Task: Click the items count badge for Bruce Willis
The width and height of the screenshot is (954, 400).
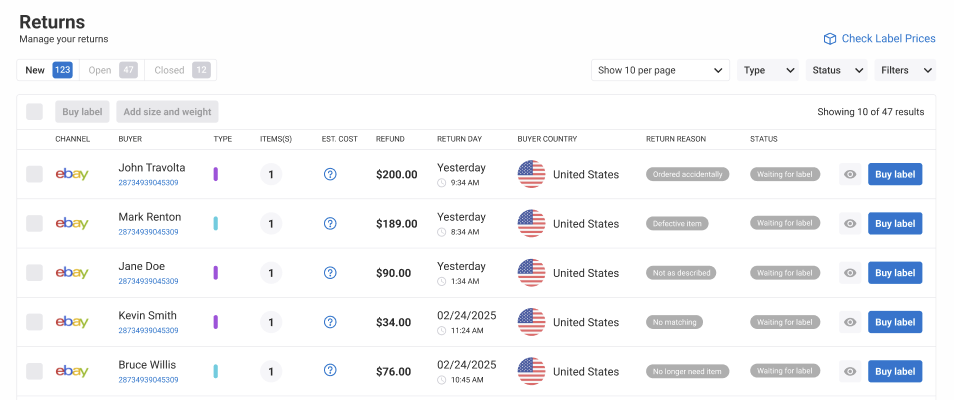Action: point(271,371)
